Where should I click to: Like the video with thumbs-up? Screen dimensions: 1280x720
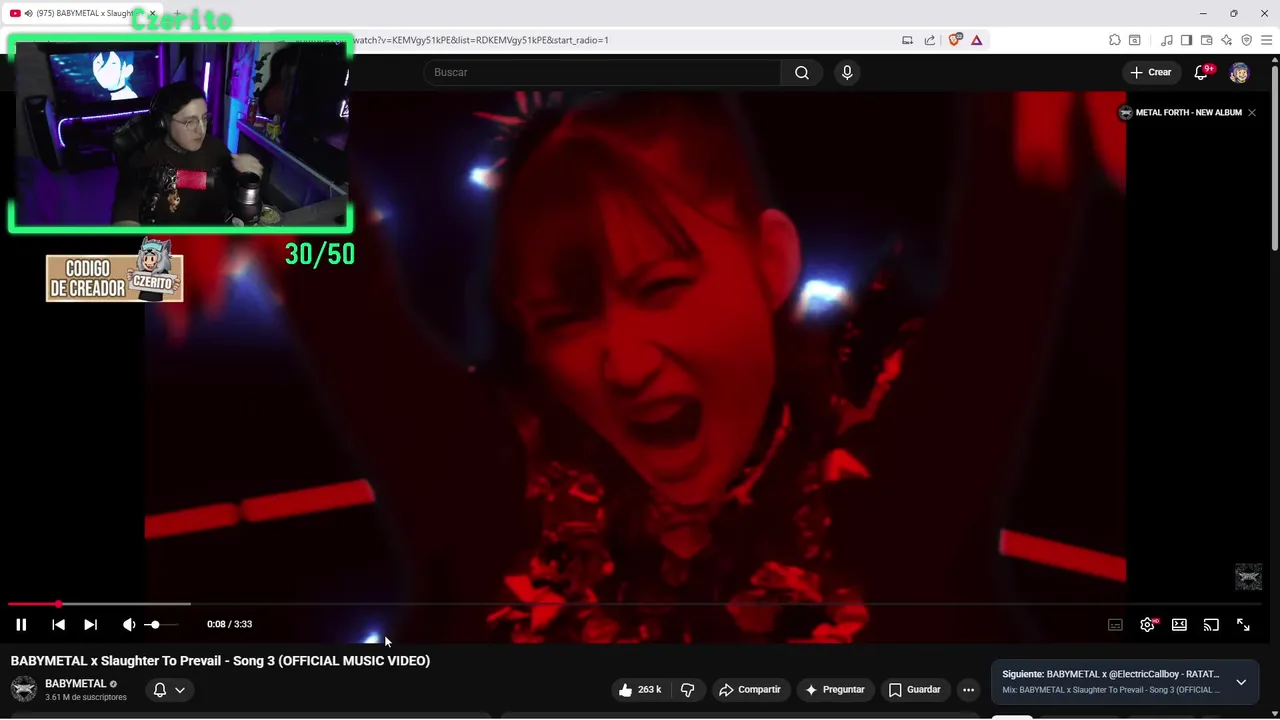pos(639,689)
